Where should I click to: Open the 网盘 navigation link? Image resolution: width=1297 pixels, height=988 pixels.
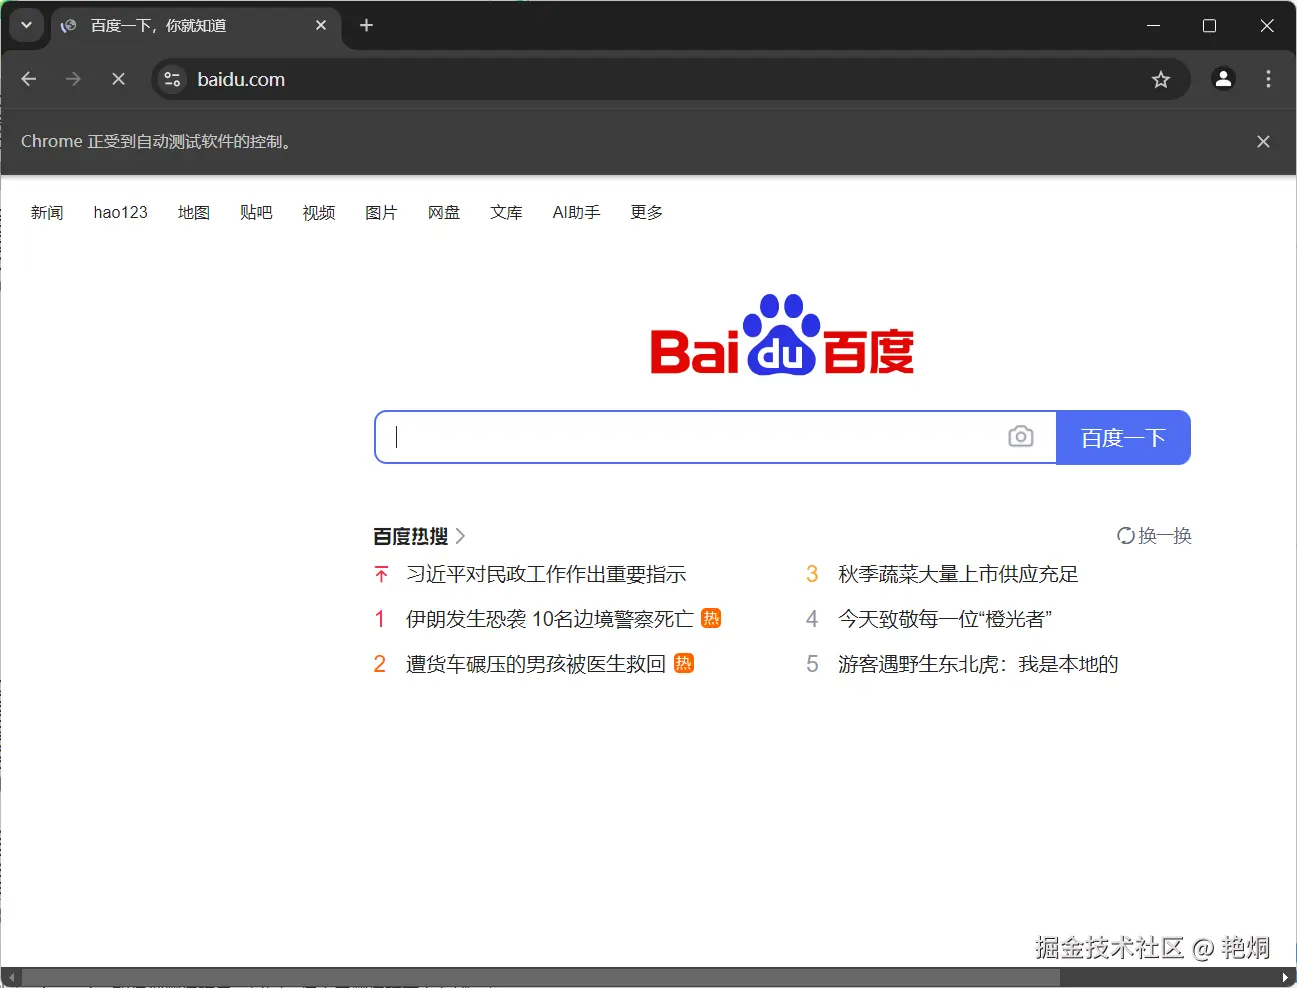[x=444, y=212]
